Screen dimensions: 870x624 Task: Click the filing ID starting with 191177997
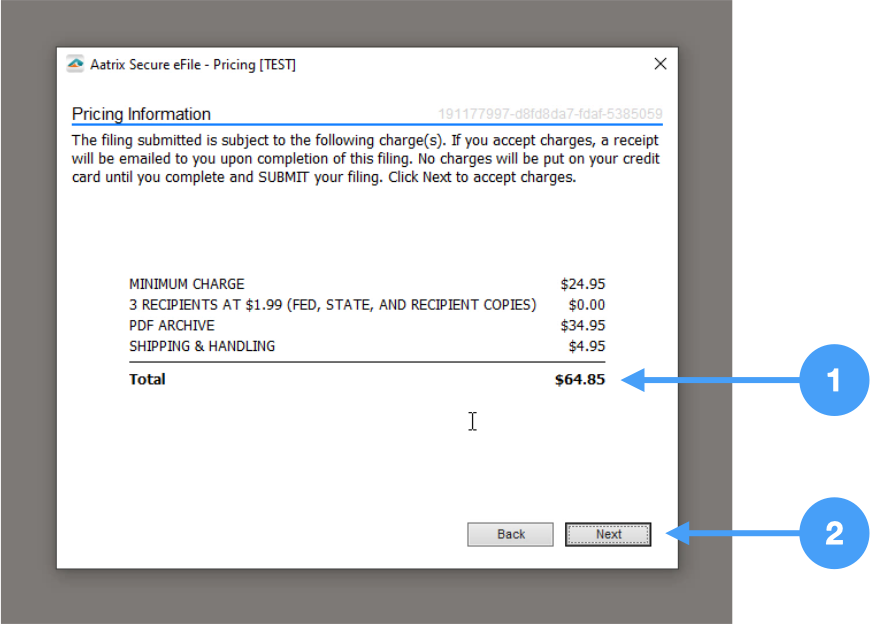549,114
